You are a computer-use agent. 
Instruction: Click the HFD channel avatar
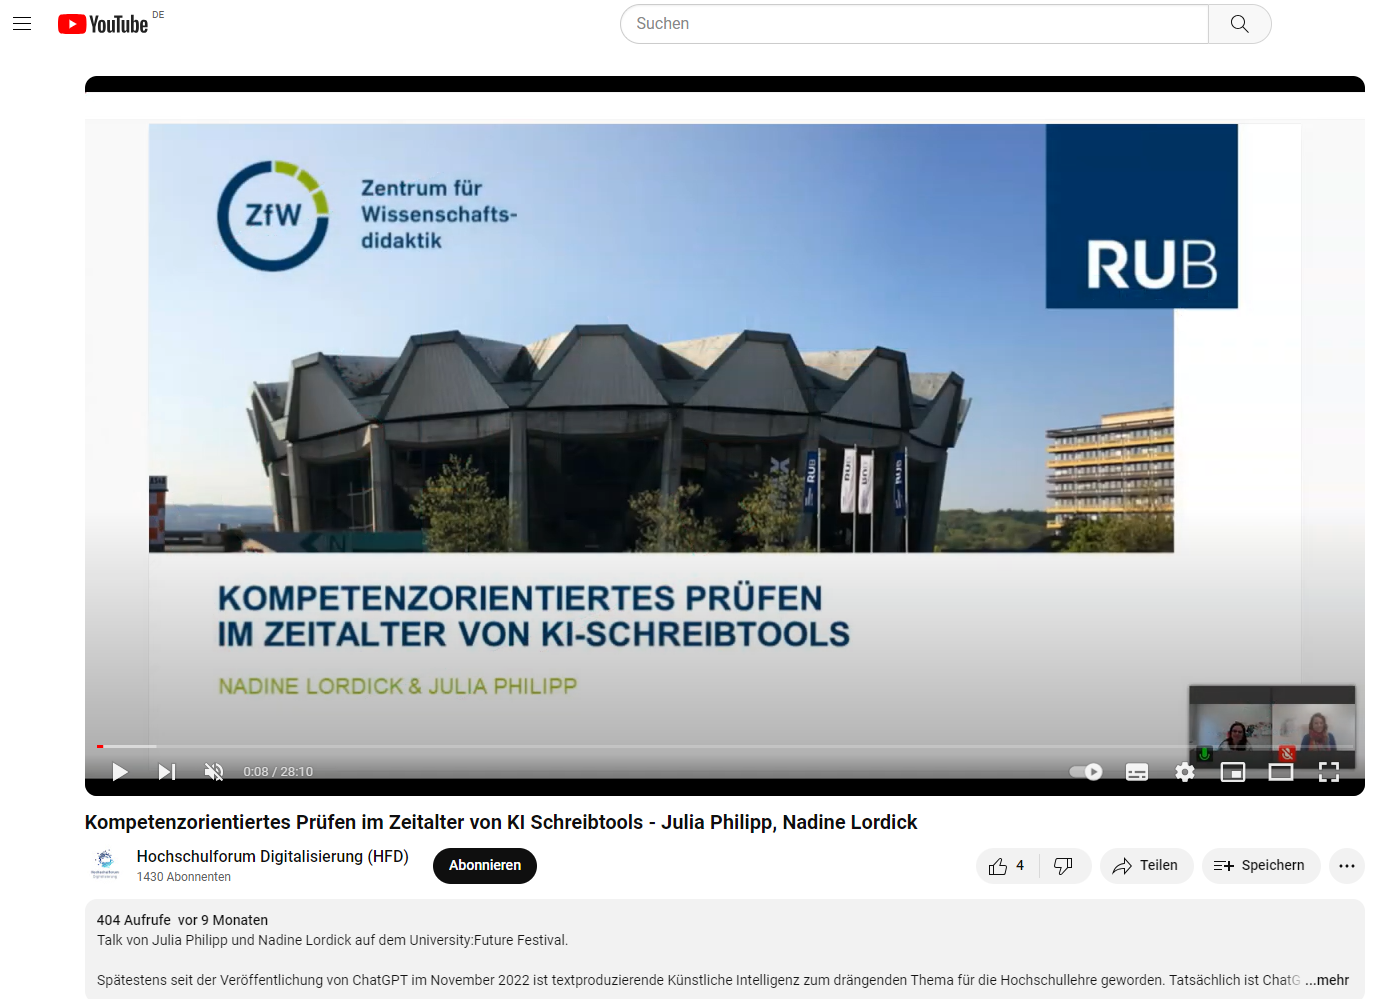pyautogui.click(x=105, y=863)
